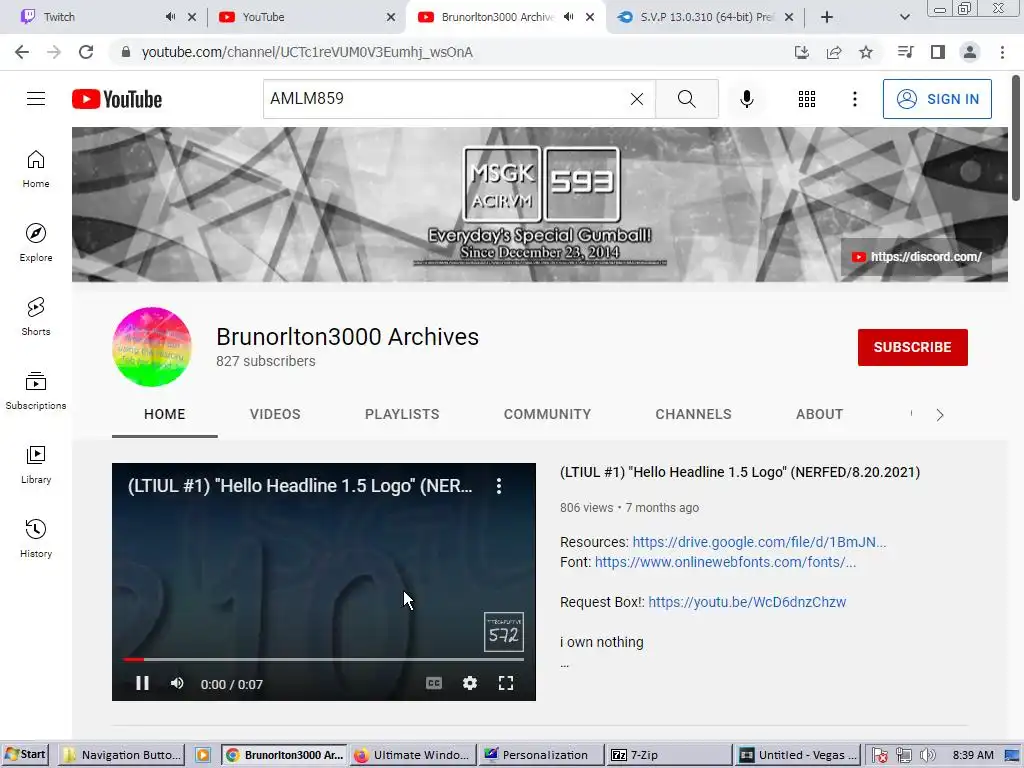
Task: Open Shorts in the sidebar
Action: coord(36,316)
